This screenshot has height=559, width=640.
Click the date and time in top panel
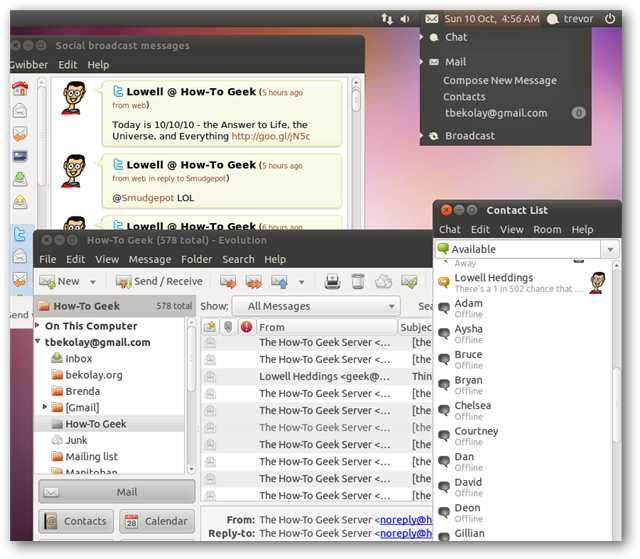tap(491, 19)
